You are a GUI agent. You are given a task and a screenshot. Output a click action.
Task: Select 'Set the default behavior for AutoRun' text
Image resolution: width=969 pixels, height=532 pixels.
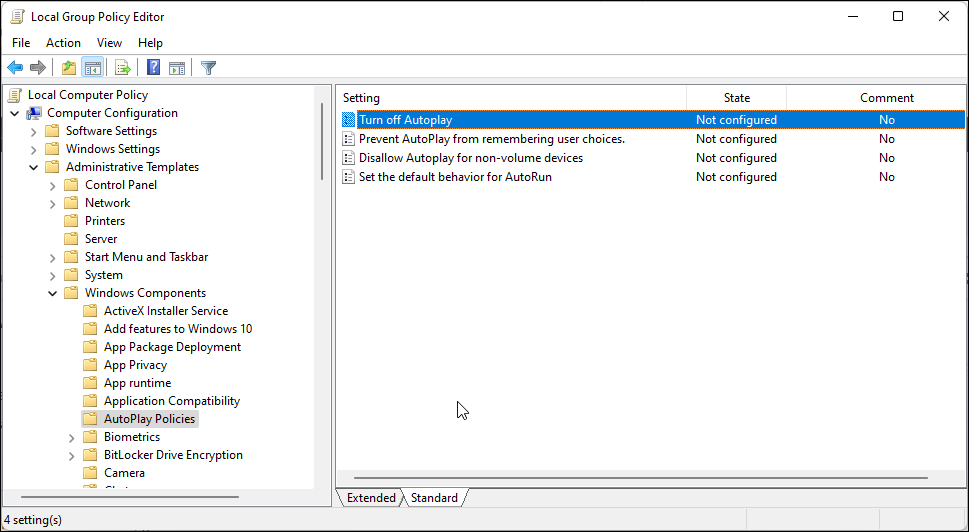point(455,177)
